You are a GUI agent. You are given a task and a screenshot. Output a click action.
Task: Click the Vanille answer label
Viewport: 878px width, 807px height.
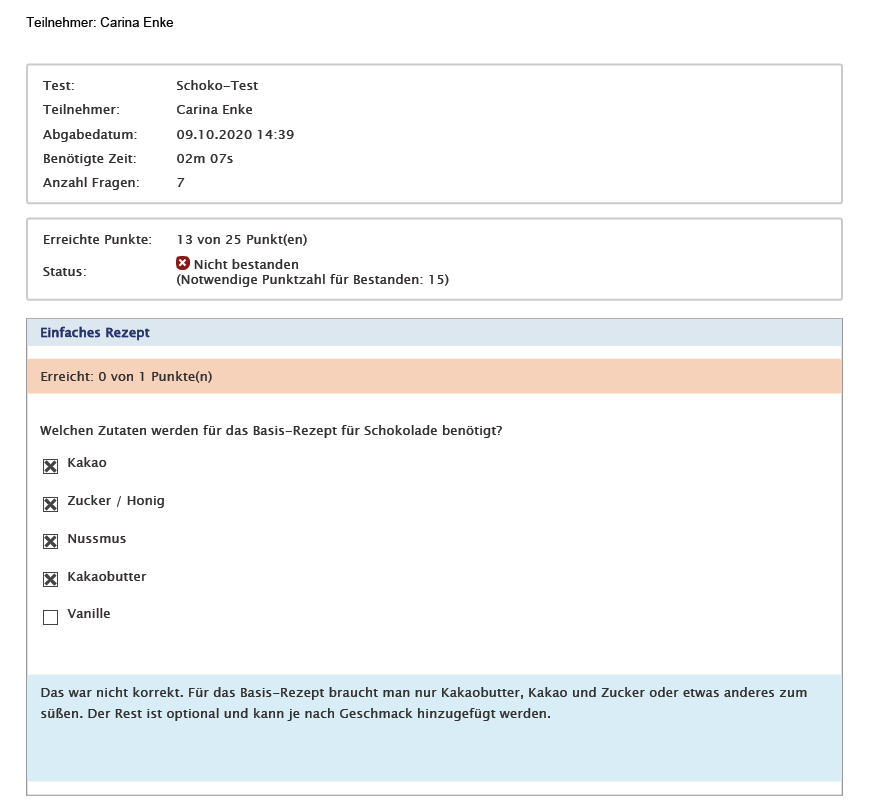[x=88, y=614]
